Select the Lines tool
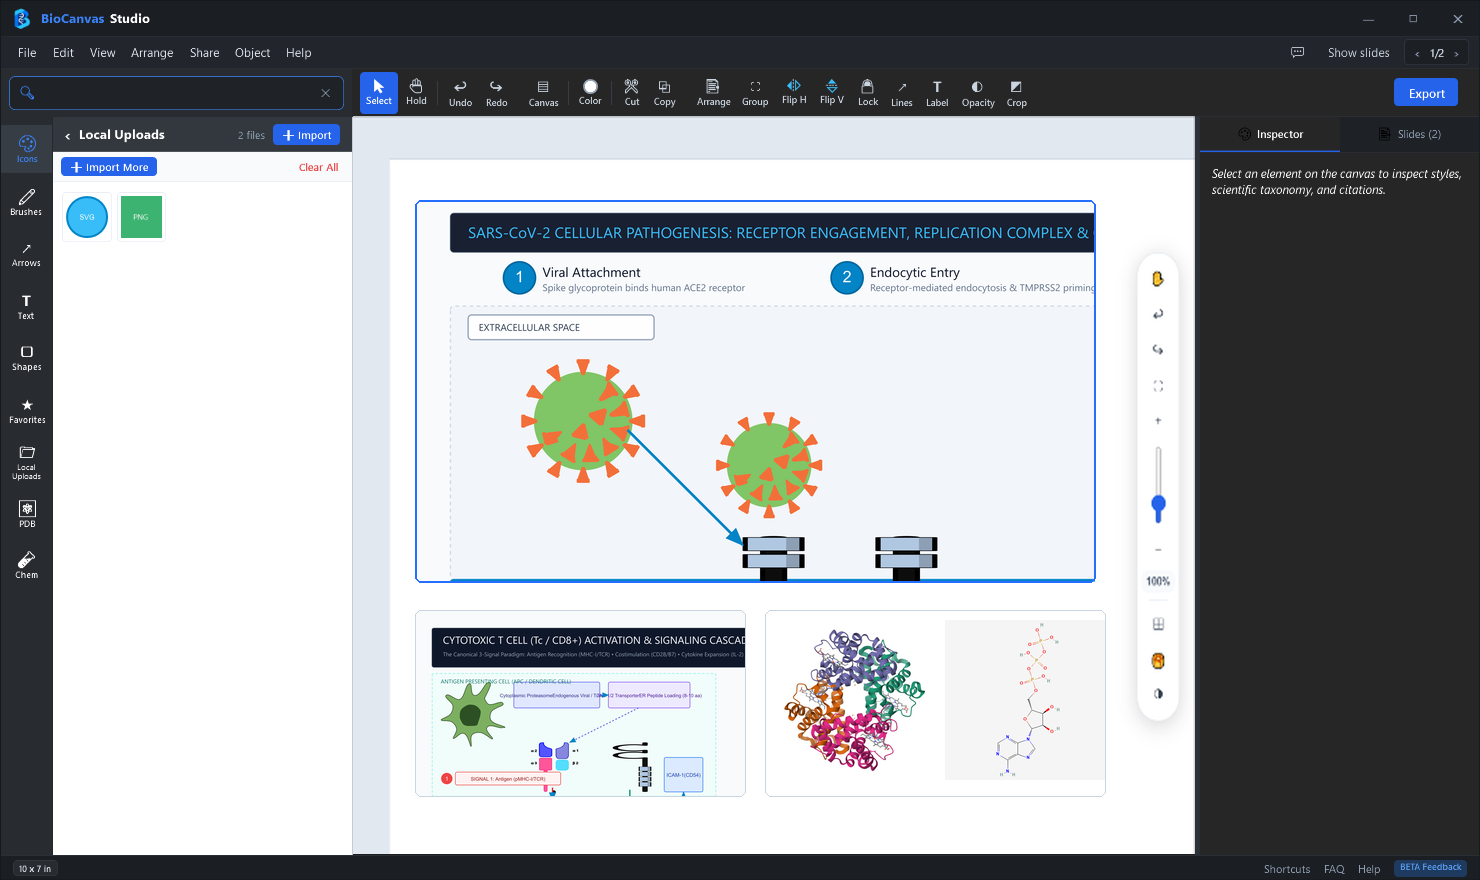This screenshot has width=1480, height=880. (902, 92)
